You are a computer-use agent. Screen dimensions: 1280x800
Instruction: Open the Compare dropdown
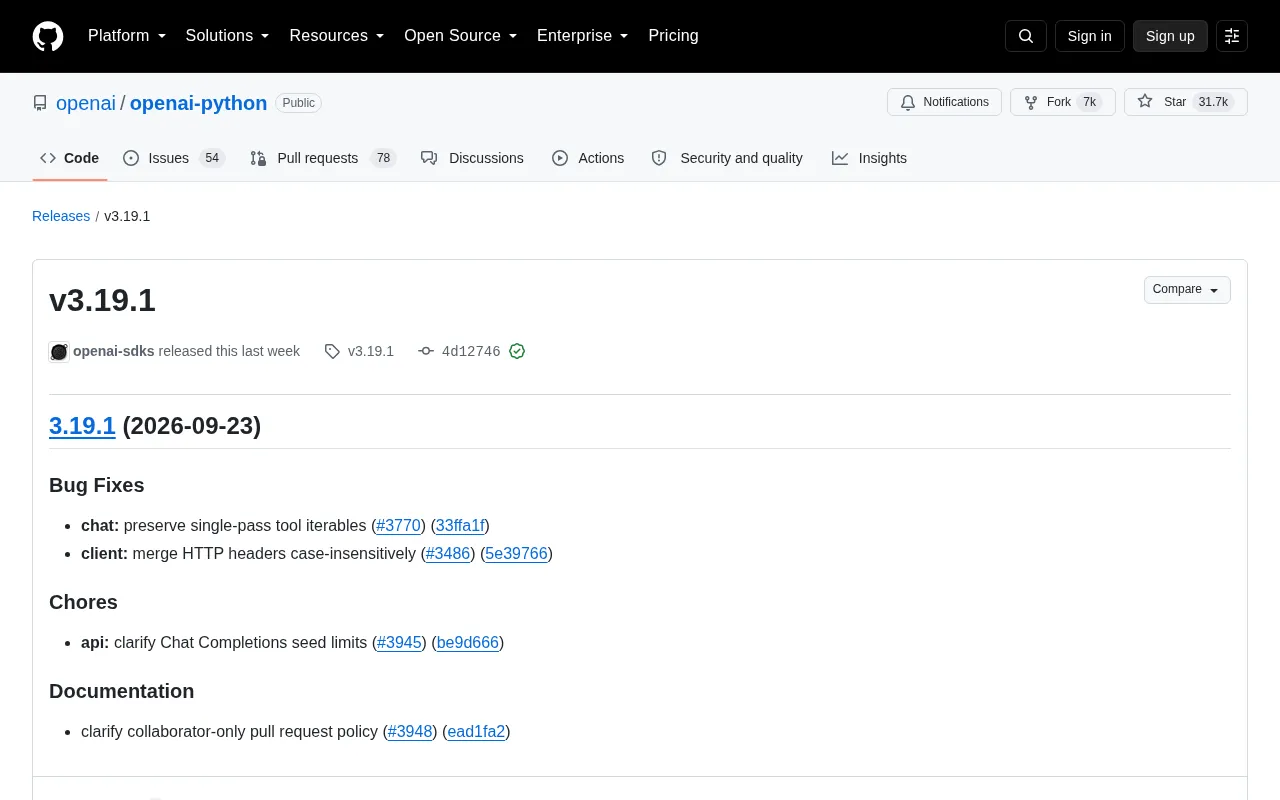1187,290
